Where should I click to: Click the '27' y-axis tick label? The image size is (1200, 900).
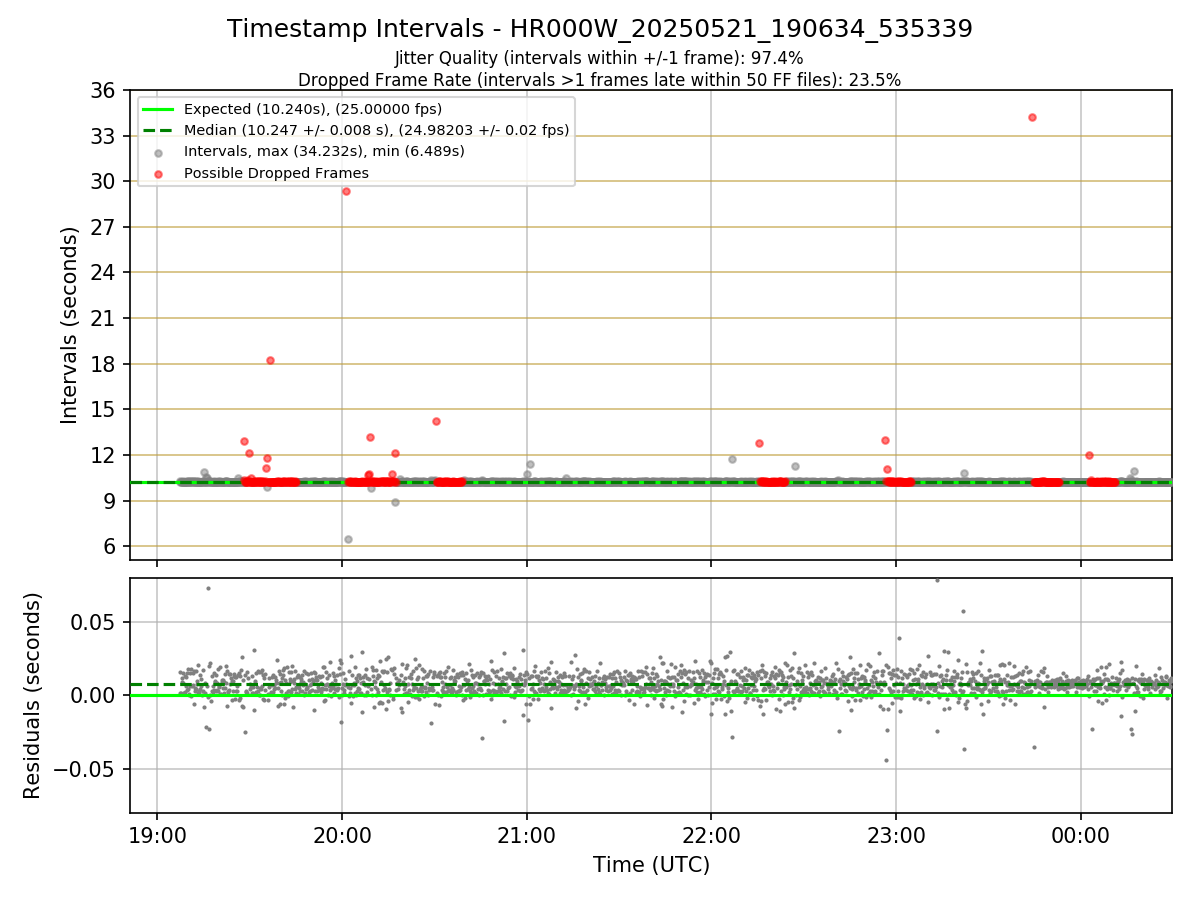pos(101,227)
